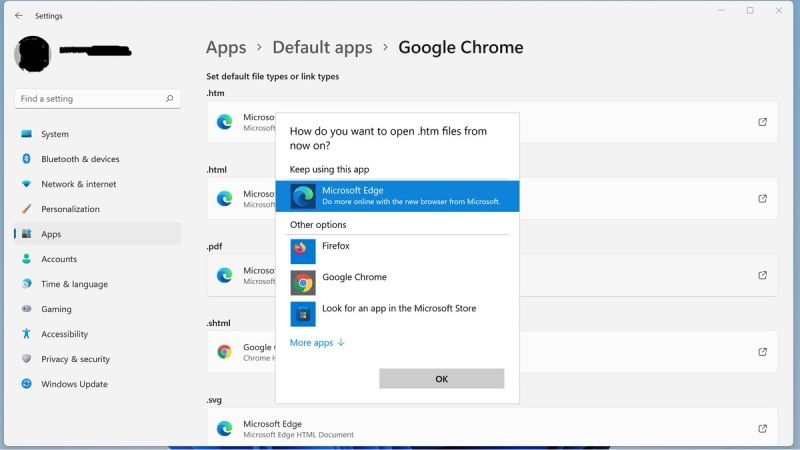Open Accessibility settings
This screenshot has width=800, height=450.
97,334
